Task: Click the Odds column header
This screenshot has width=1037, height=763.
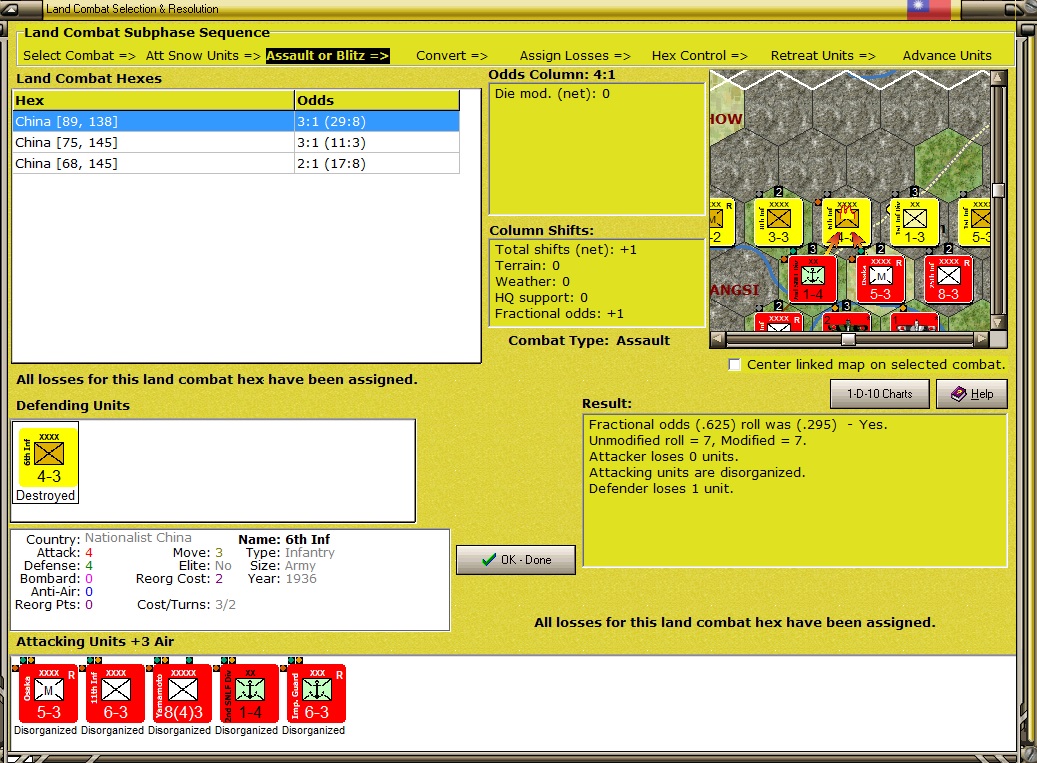Action: click(377, 100)
